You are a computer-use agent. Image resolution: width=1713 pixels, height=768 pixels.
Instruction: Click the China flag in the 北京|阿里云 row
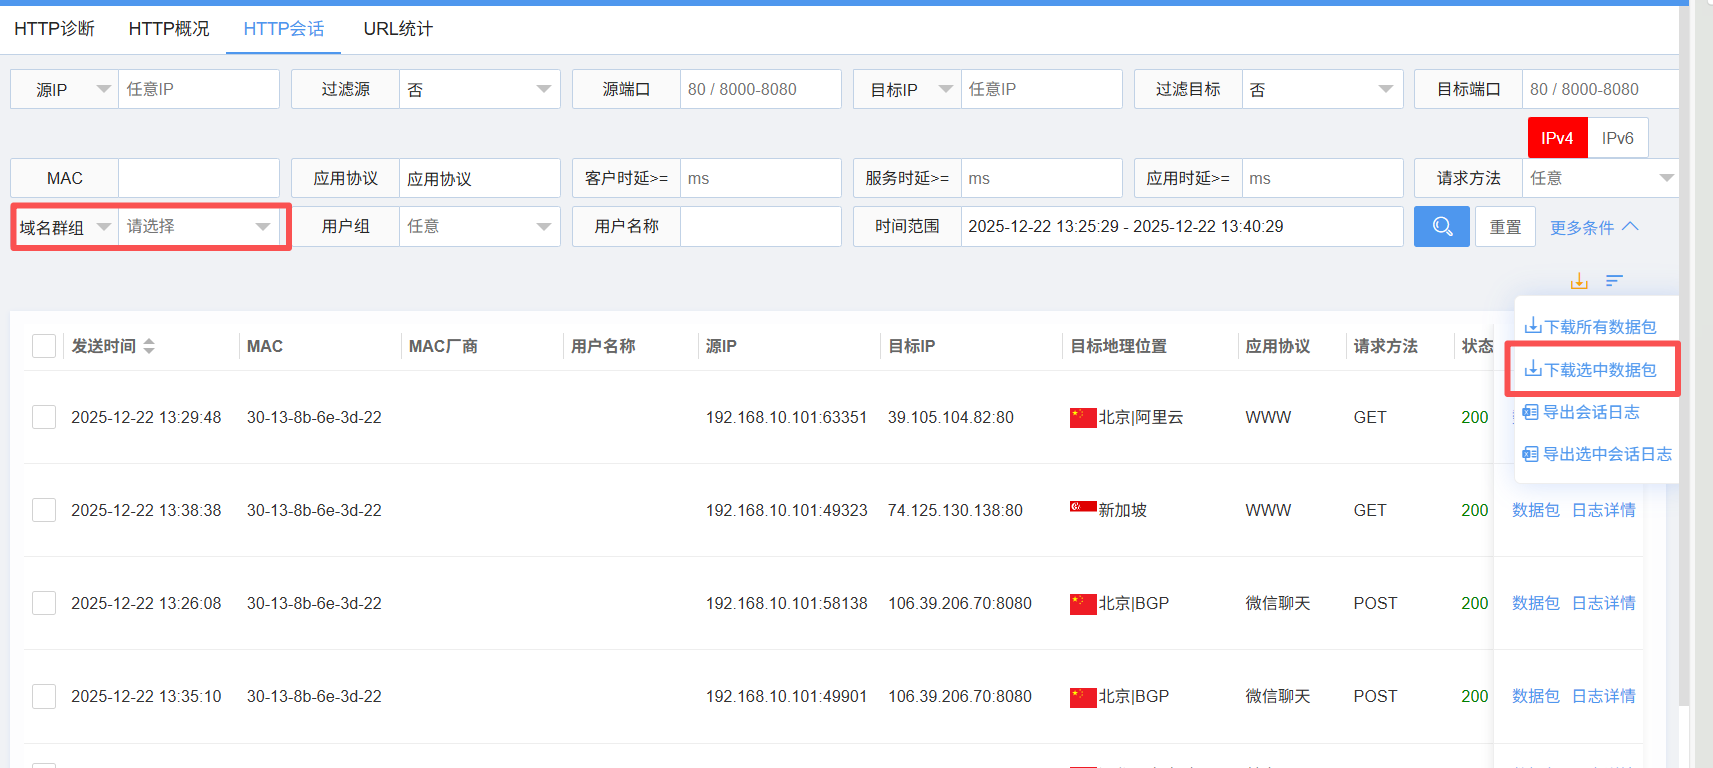coord(1082,417)
